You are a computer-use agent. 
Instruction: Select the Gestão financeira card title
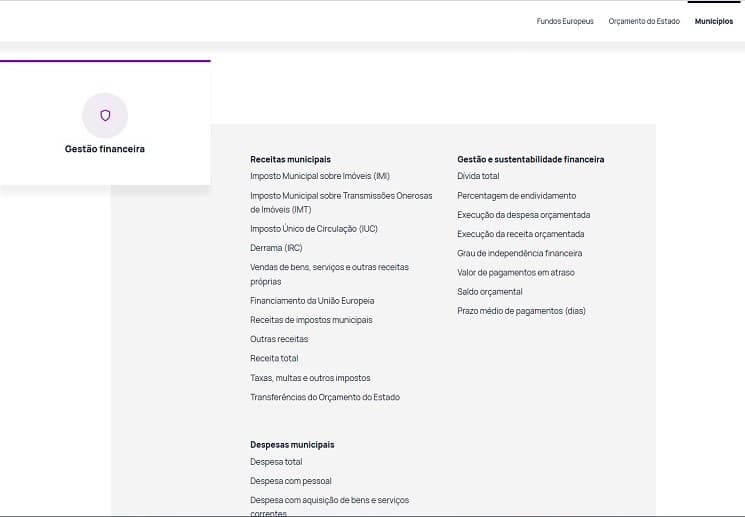point(105,149)
